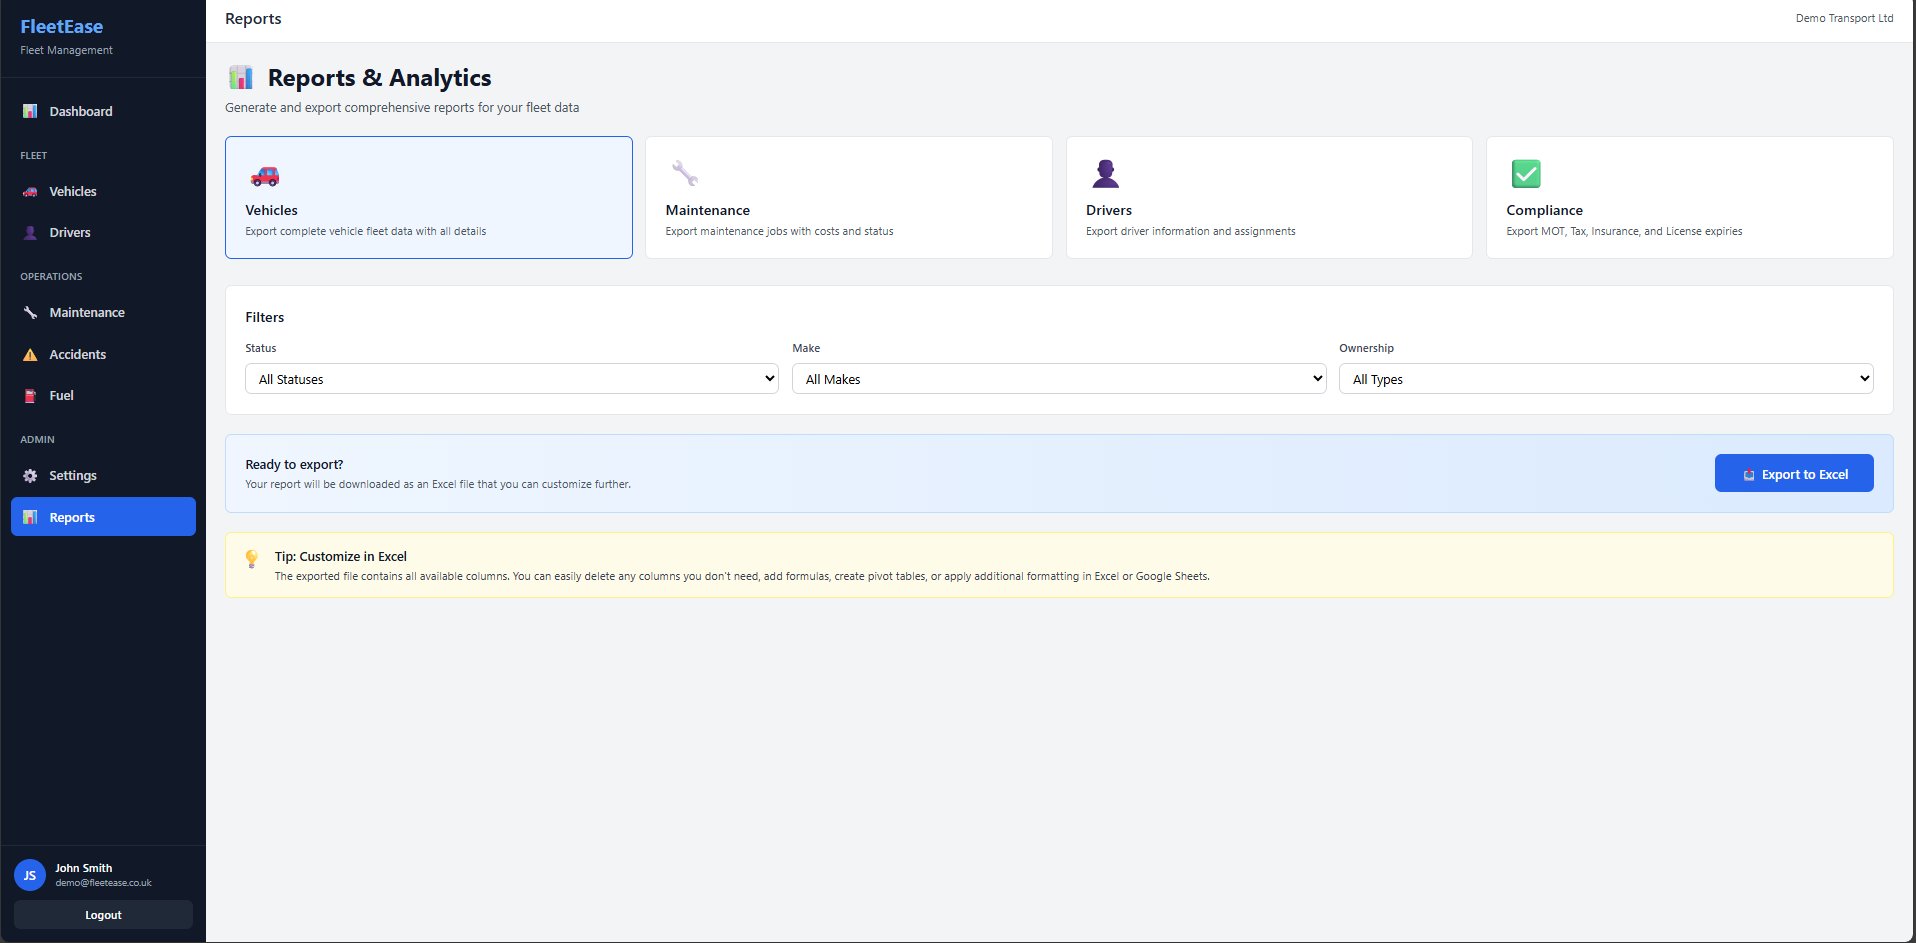The image size is (1916, 943).
Task: Click the green checkmark Compliance icon
Action: 1525,174
